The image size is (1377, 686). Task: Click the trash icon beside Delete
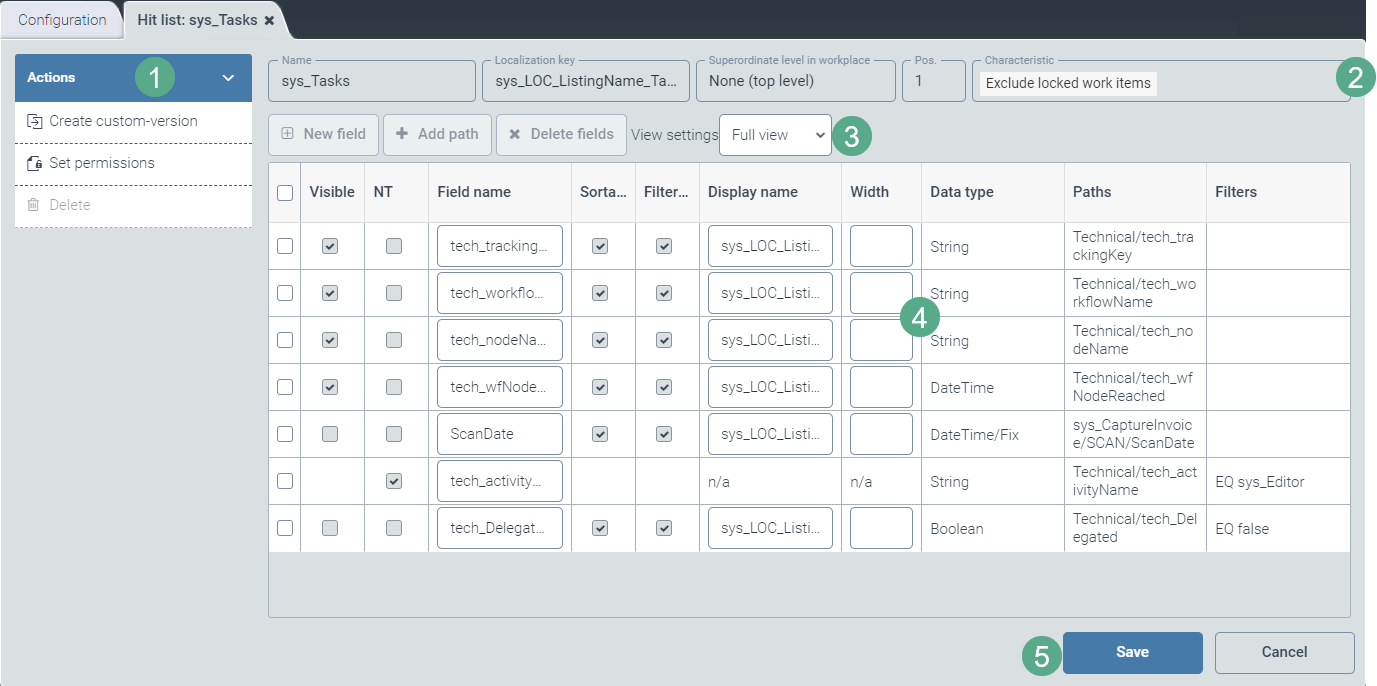(x=34, y=205)
